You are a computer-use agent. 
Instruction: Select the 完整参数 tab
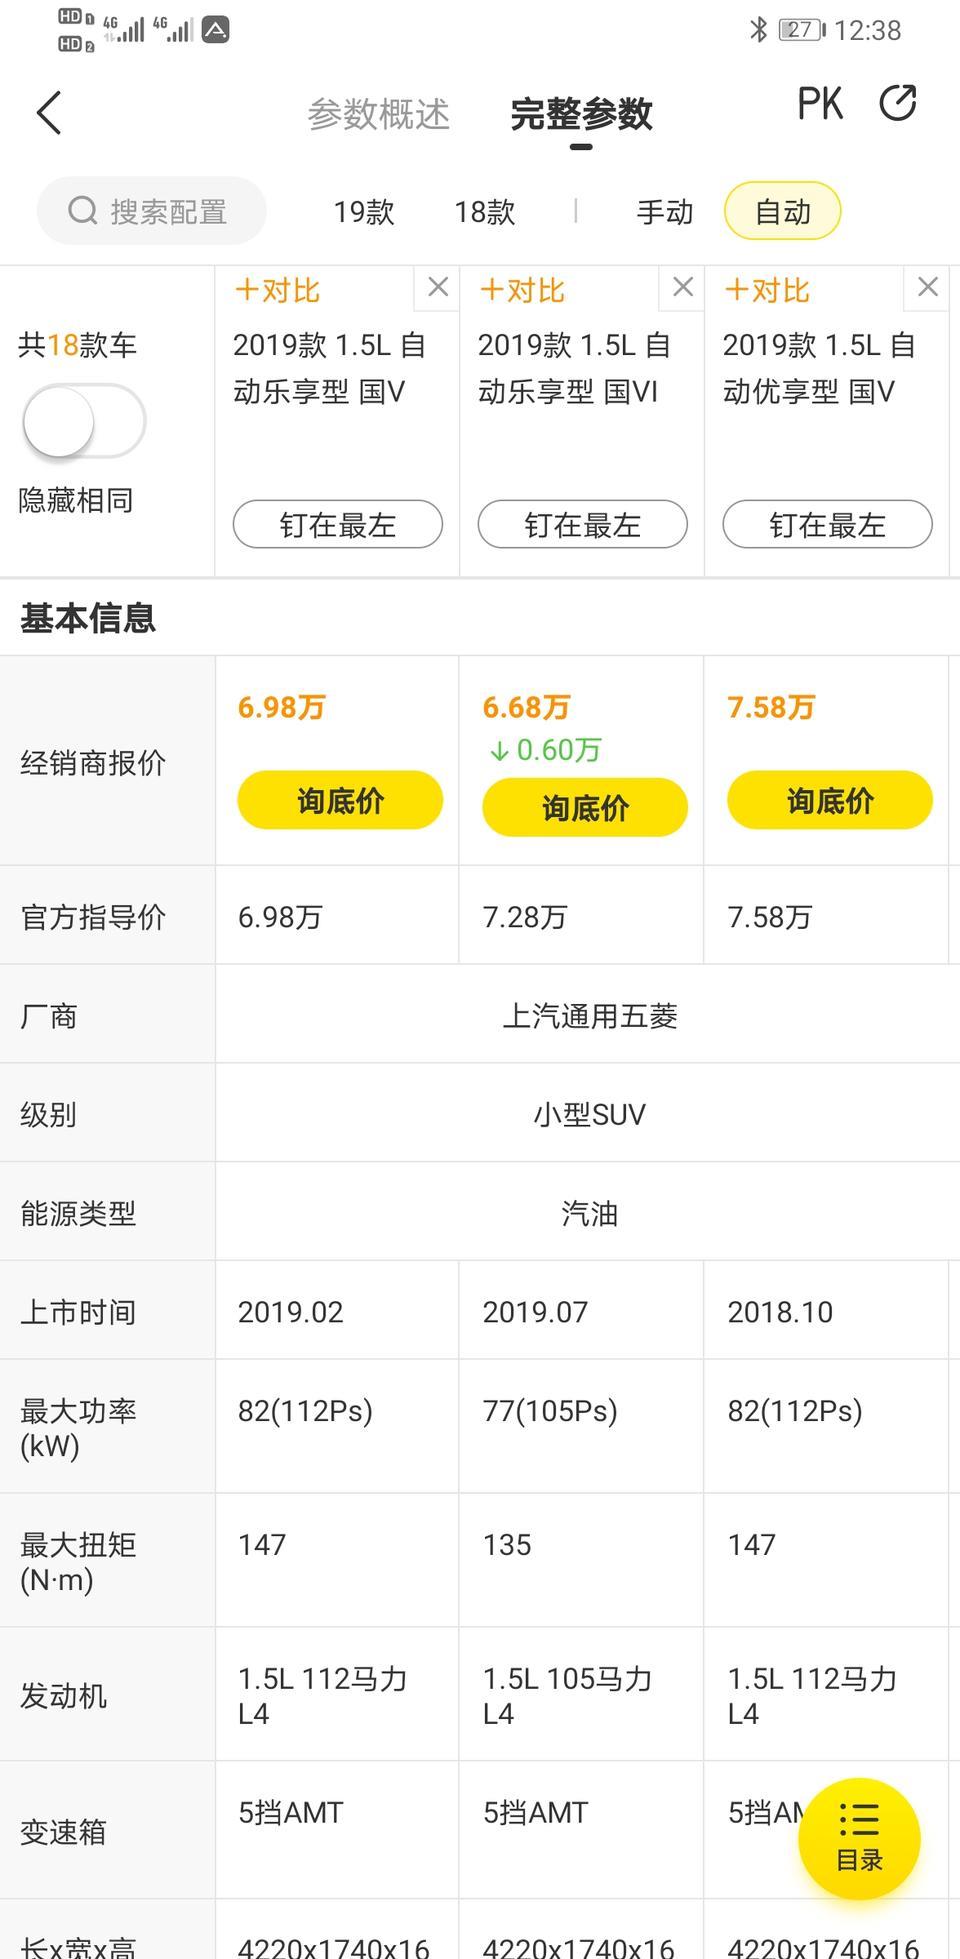[x=581, y=114]
